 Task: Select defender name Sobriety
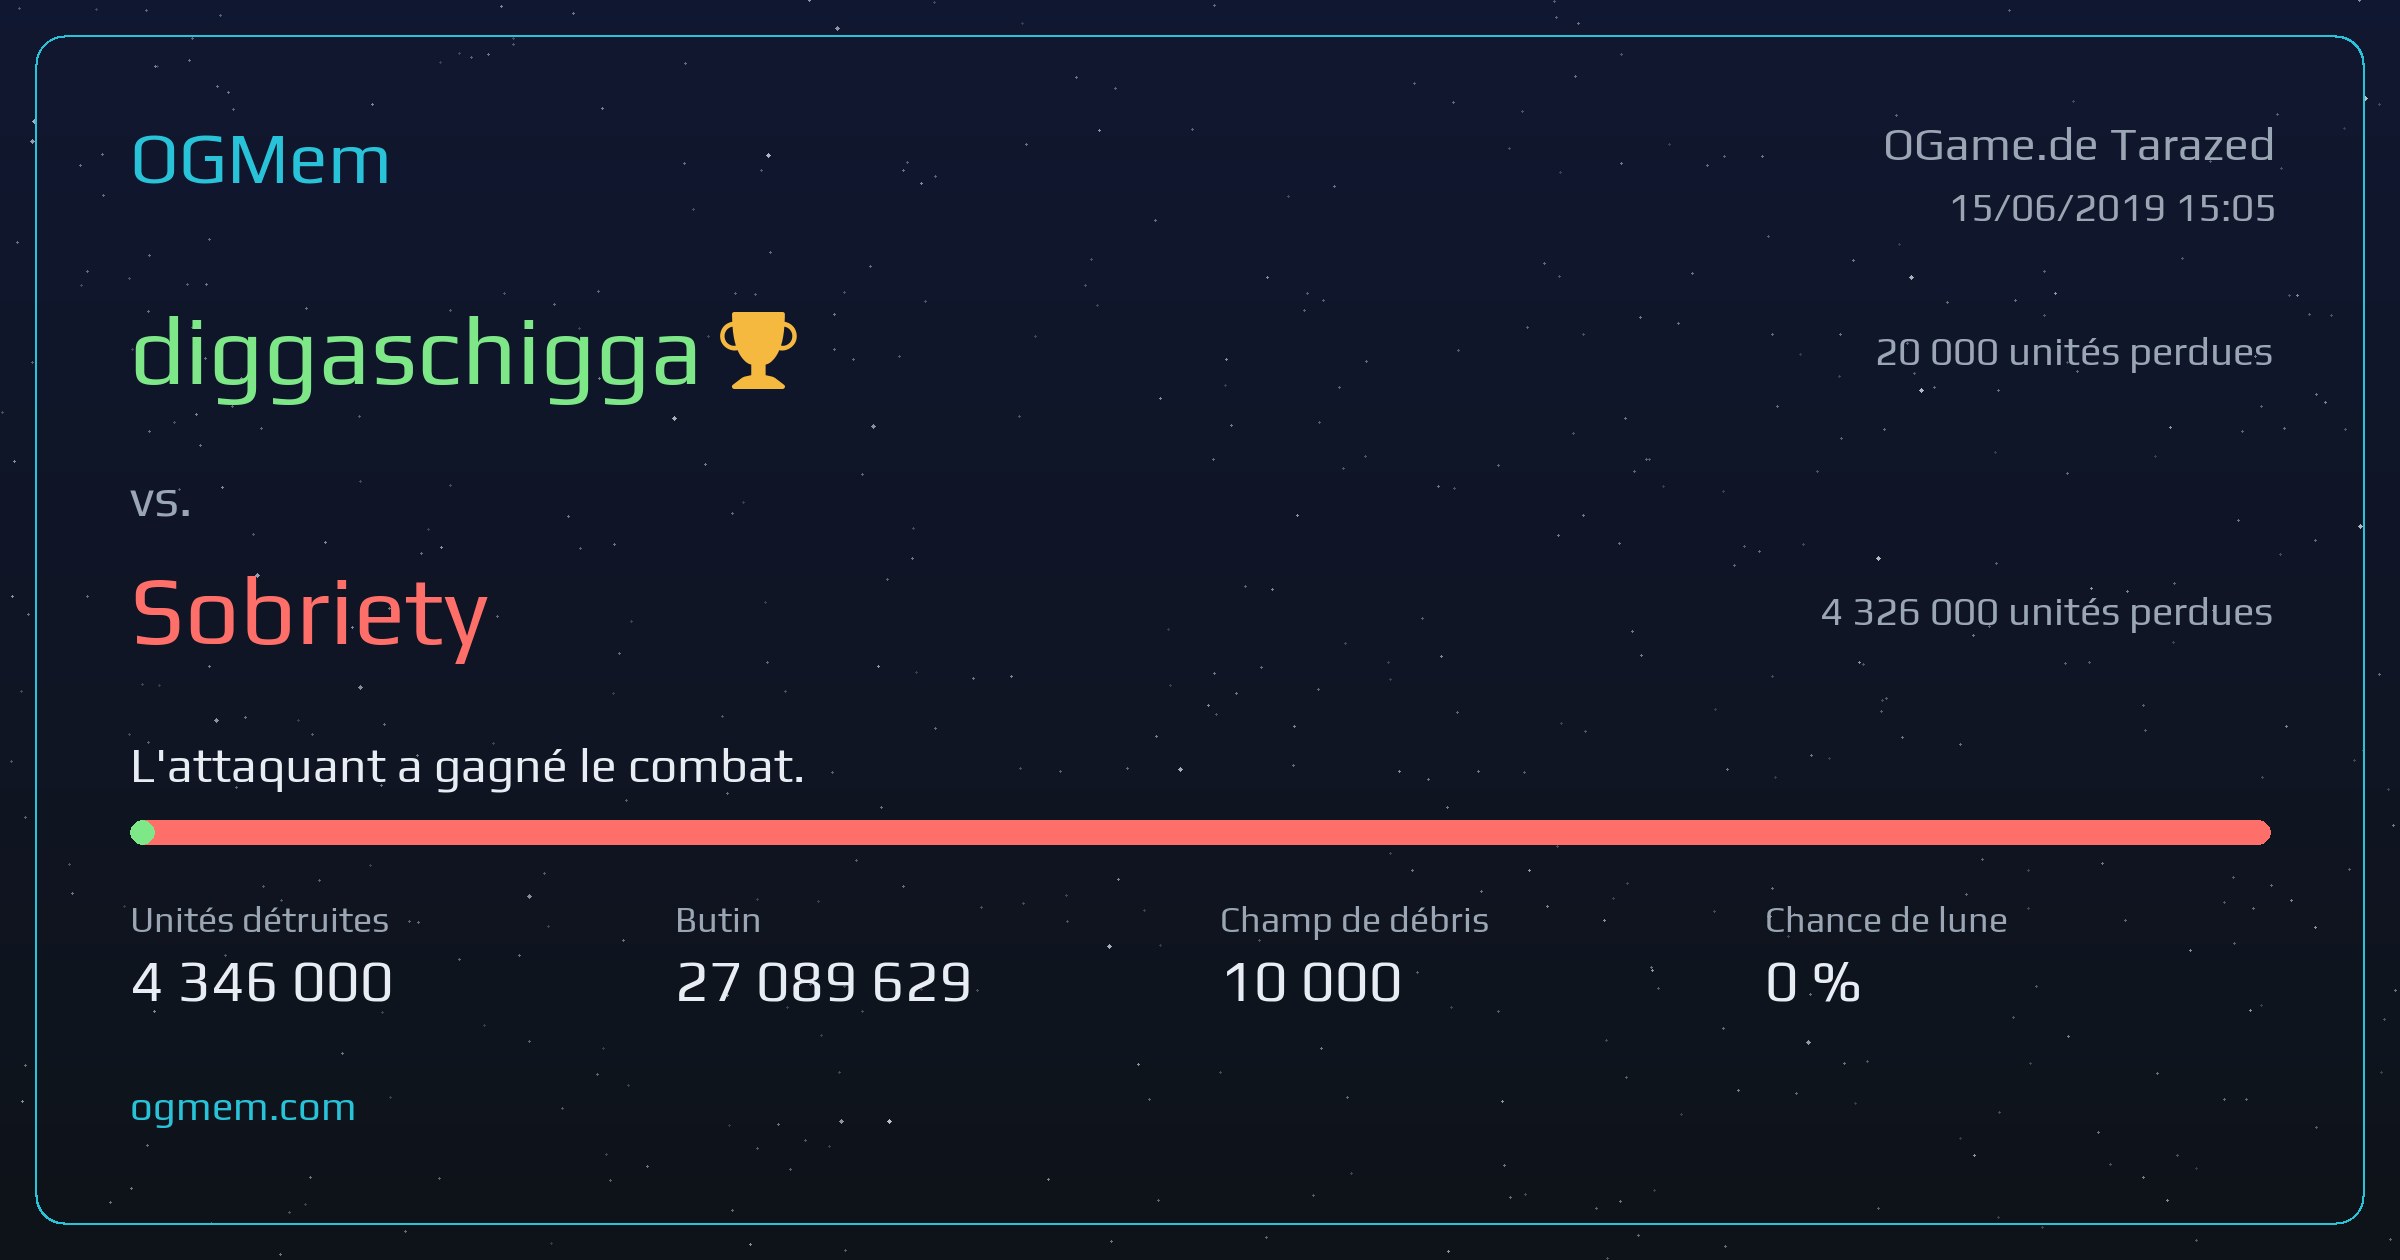pyautogui.click(x=309, y=616)
